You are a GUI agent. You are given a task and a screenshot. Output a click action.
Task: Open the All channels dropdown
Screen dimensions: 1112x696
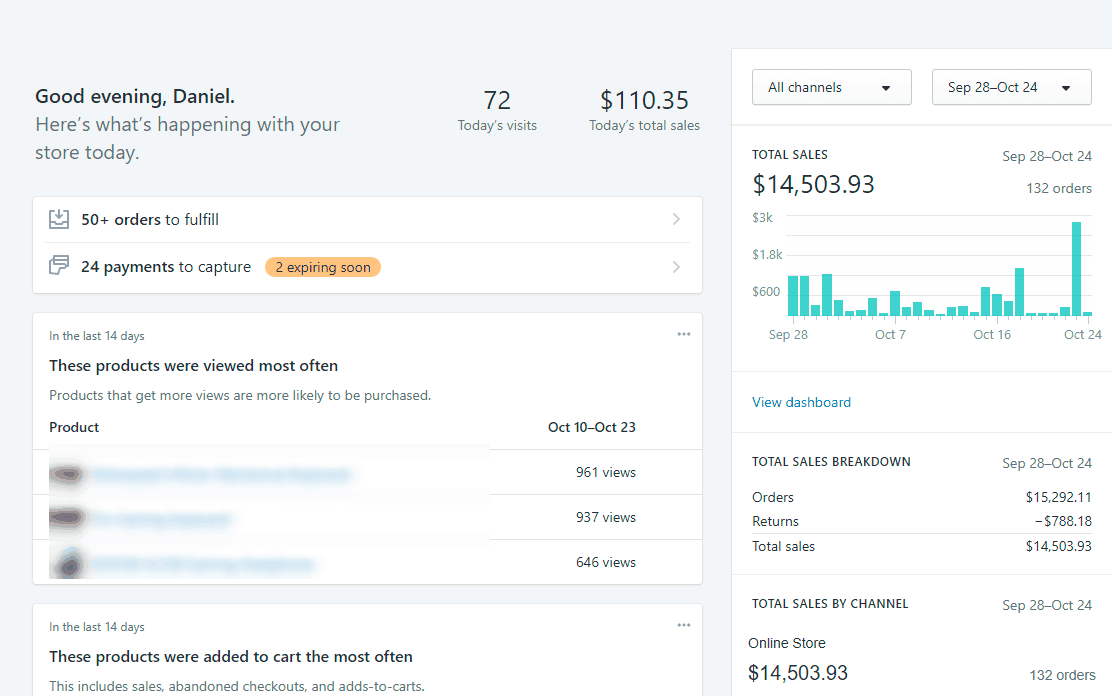(x=831, y=87)
